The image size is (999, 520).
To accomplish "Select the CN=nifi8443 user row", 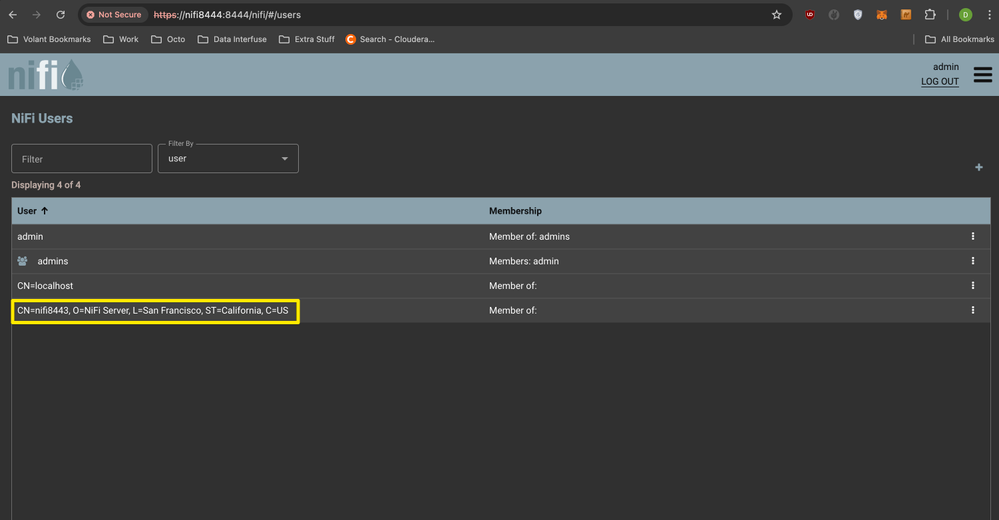I will pyautogui.click(x=501, y=310).
